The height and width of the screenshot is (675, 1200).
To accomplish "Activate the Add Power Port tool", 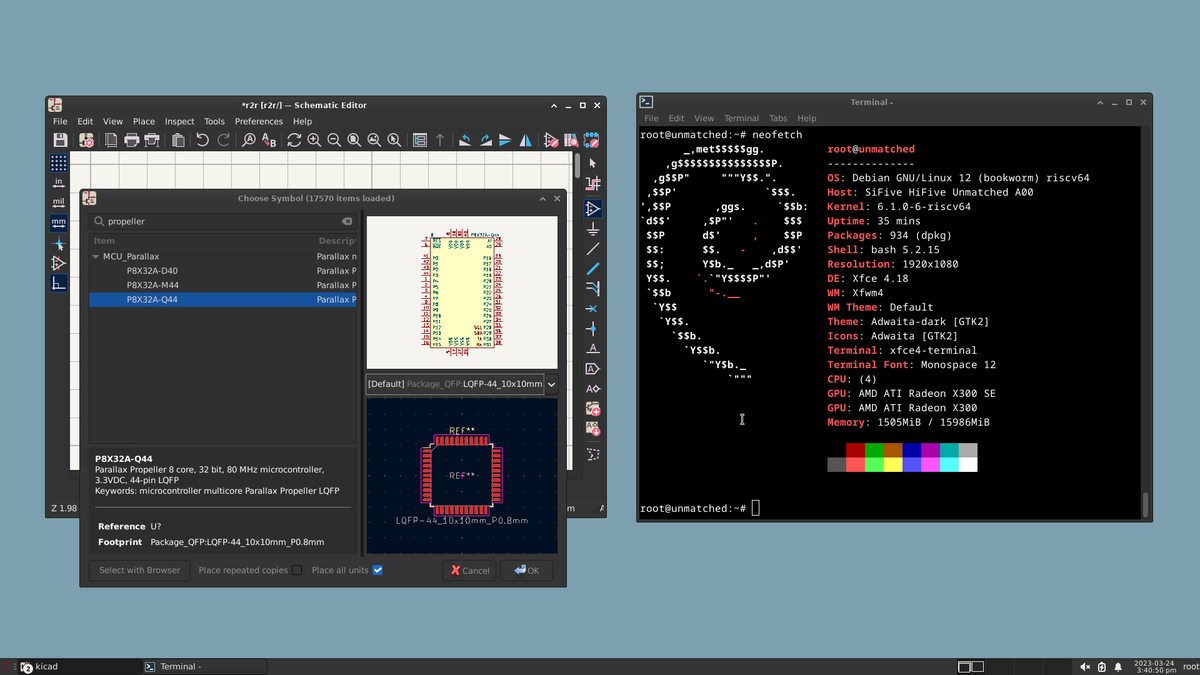I will pos(593,228).
